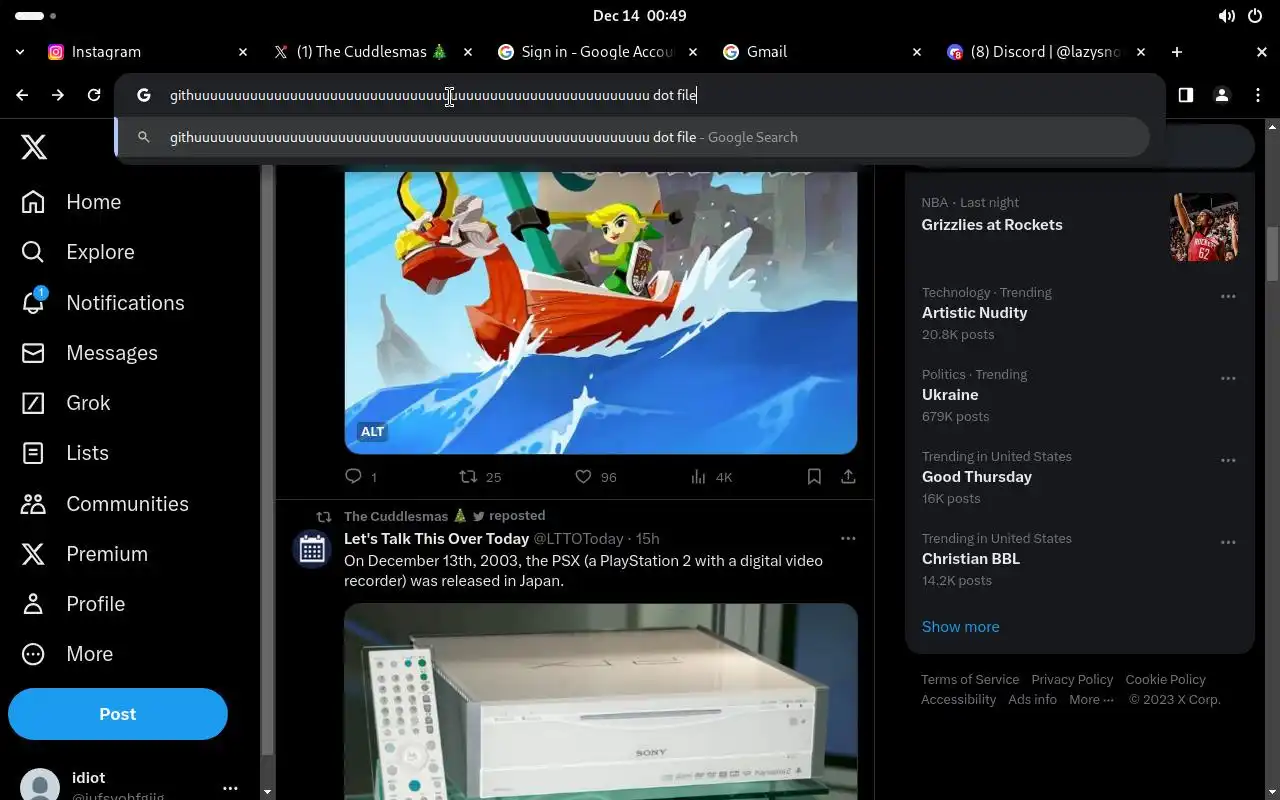Switch to The Cuddlesmas X tab

click(370, 52)
